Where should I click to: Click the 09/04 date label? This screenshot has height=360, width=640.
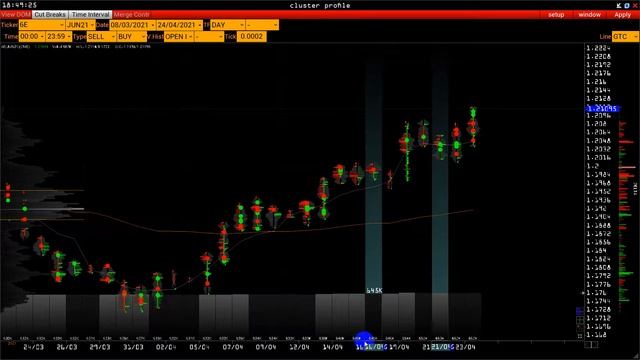click(266, 347)
